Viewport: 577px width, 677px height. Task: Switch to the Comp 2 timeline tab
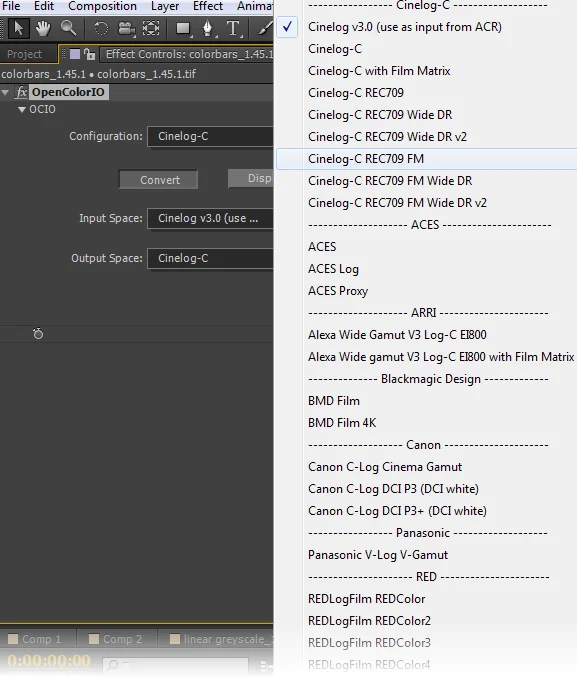117,639
